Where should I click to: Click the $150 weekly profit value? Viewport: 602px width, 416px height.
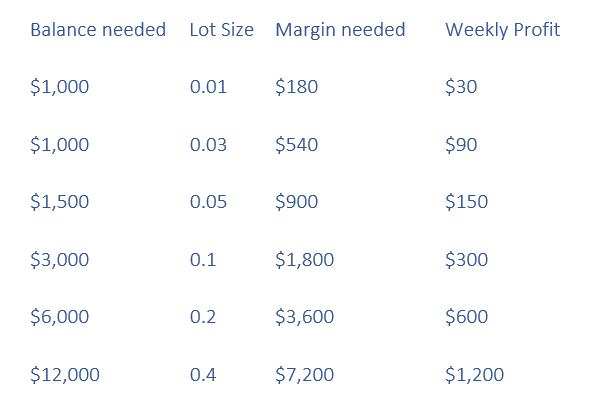point(466,202)
